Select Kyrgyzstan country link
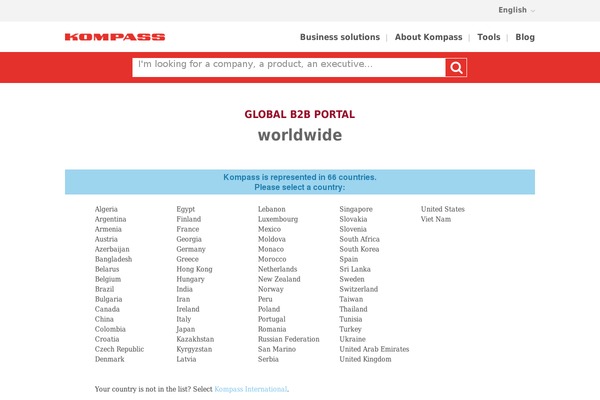The width and height of the screenshot is (600, 400). [x=194, y=349]
